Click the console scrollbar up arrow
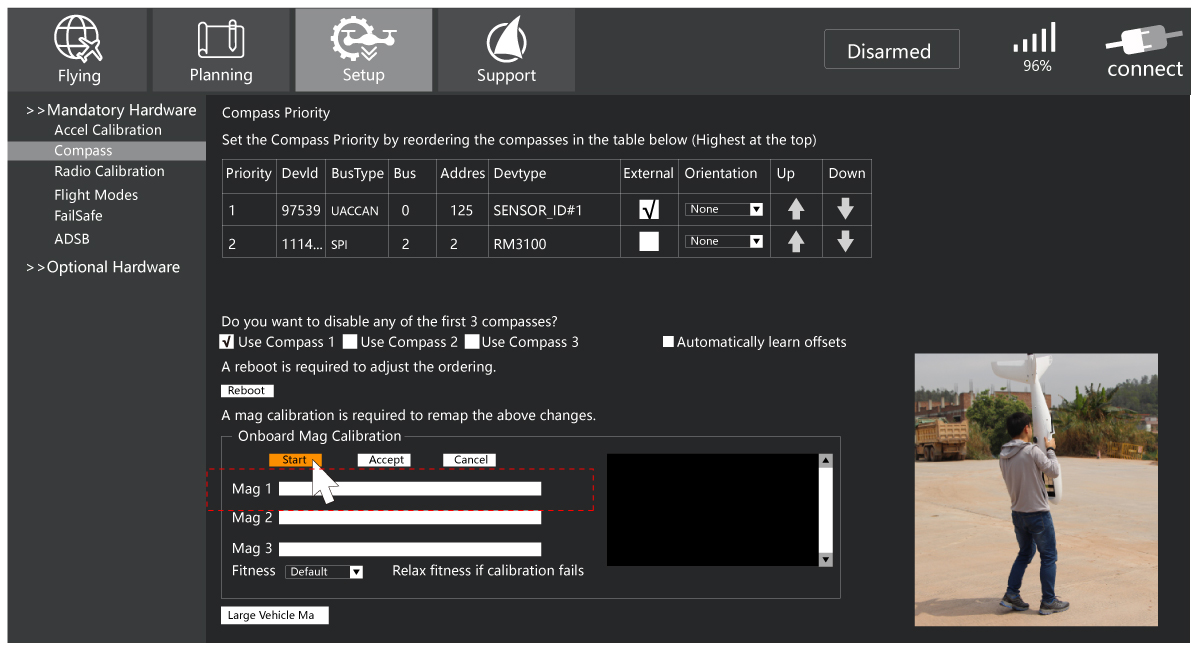This screenshot has width=1200, height=651. 825,461
